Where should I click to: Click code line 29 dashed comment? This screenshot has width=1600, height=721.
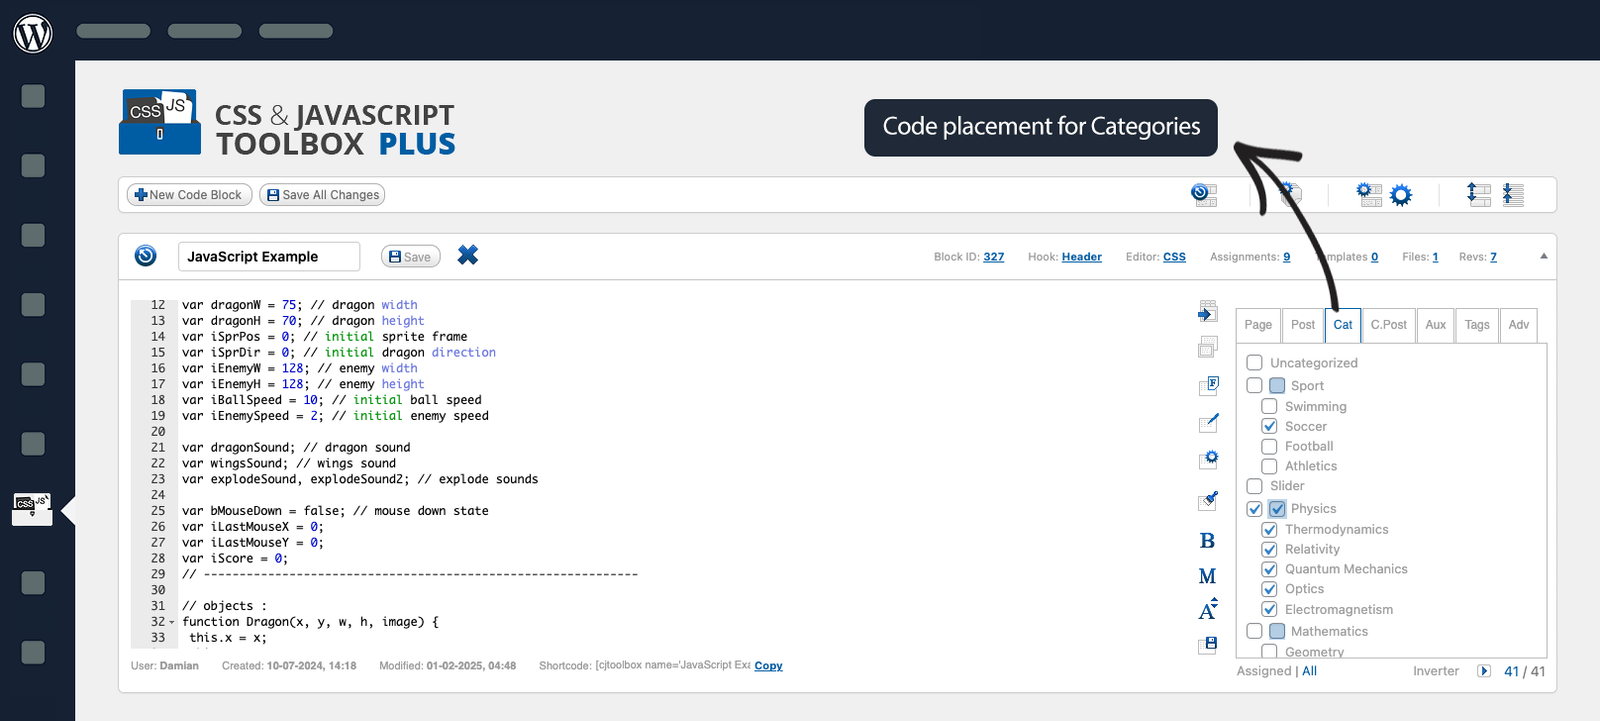(x=410, y=574)
